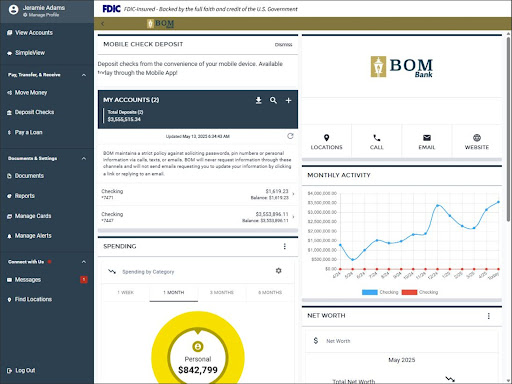
Task: Download accounts using the download icon
Action: pos(258,100)
